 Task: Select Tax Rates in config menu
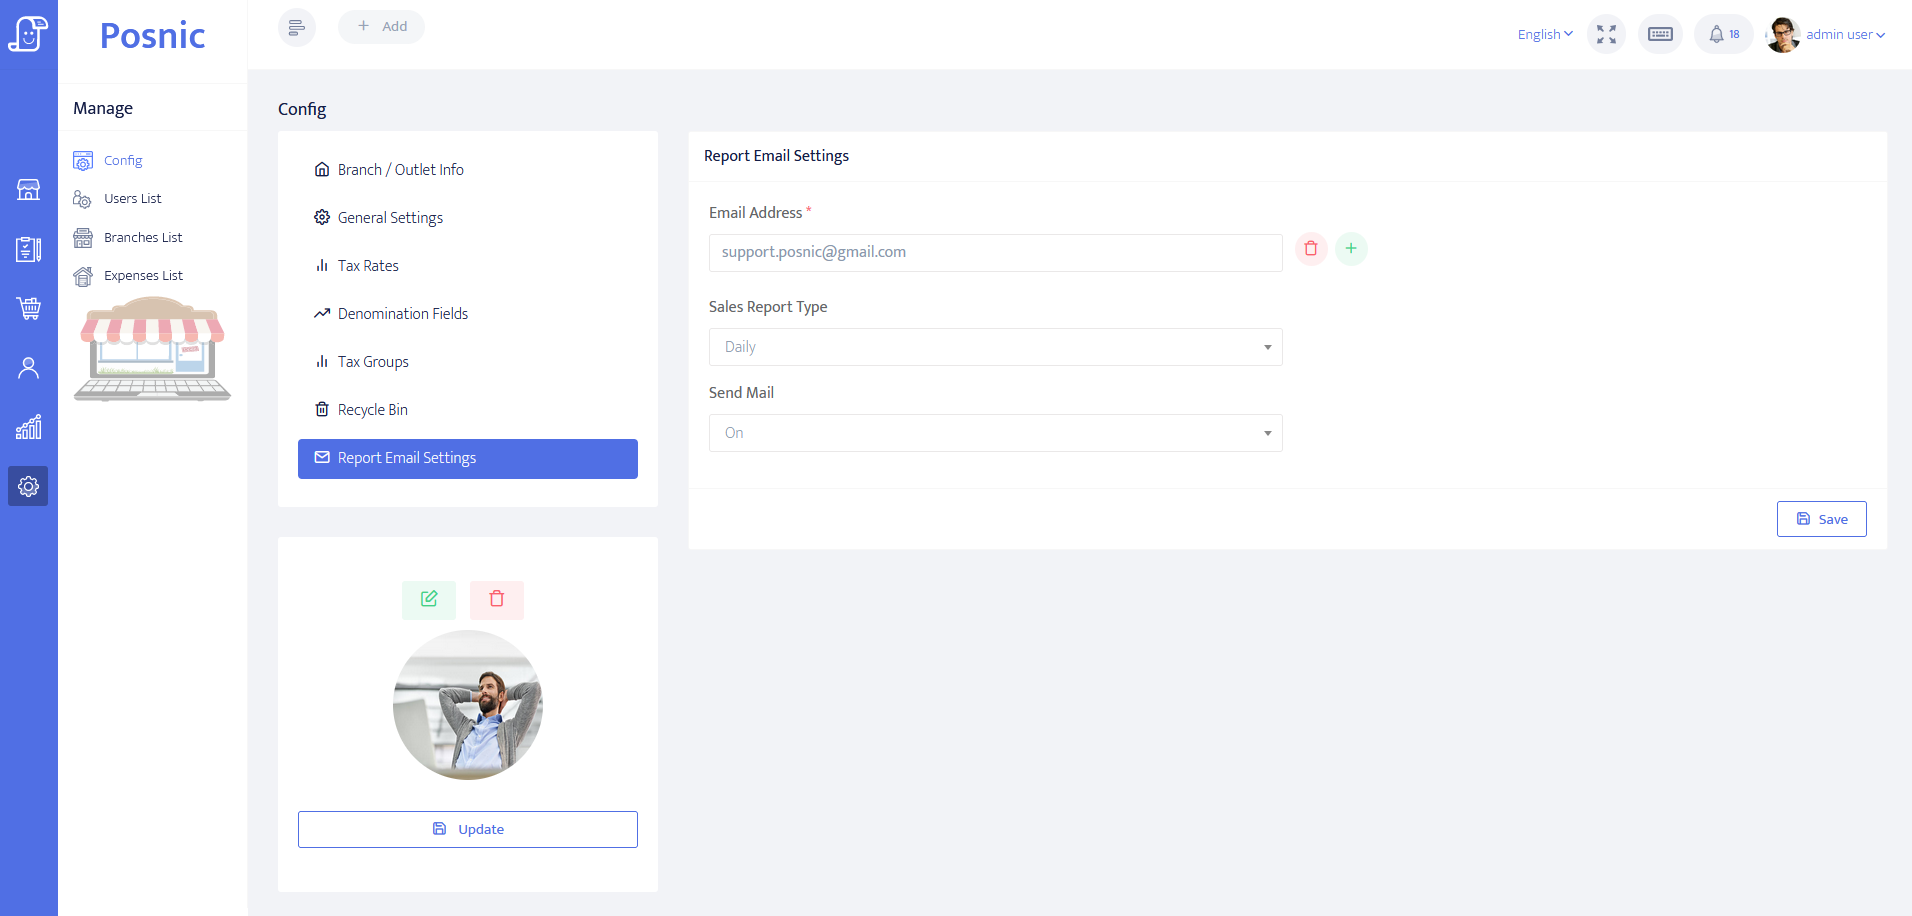coord(368,266)
